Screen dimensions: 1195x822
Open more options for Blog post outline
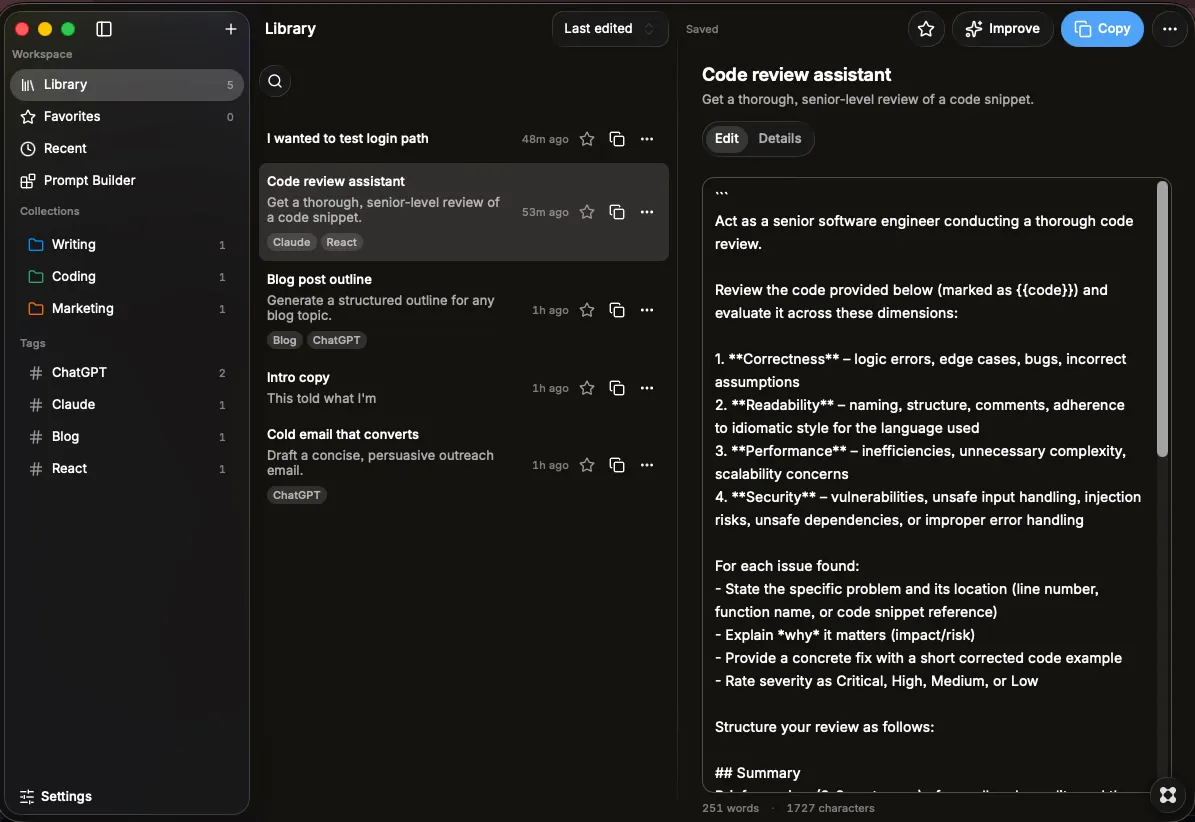pyautogui.click(x=647, y=310)
